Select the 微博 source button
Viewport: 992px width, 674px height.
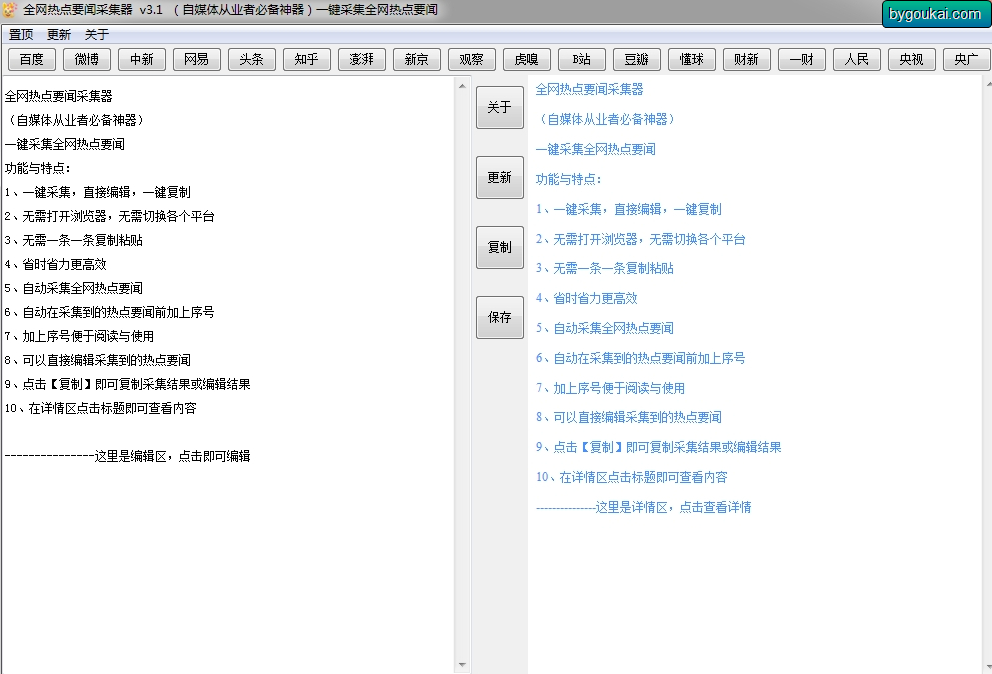pos(87,59)
